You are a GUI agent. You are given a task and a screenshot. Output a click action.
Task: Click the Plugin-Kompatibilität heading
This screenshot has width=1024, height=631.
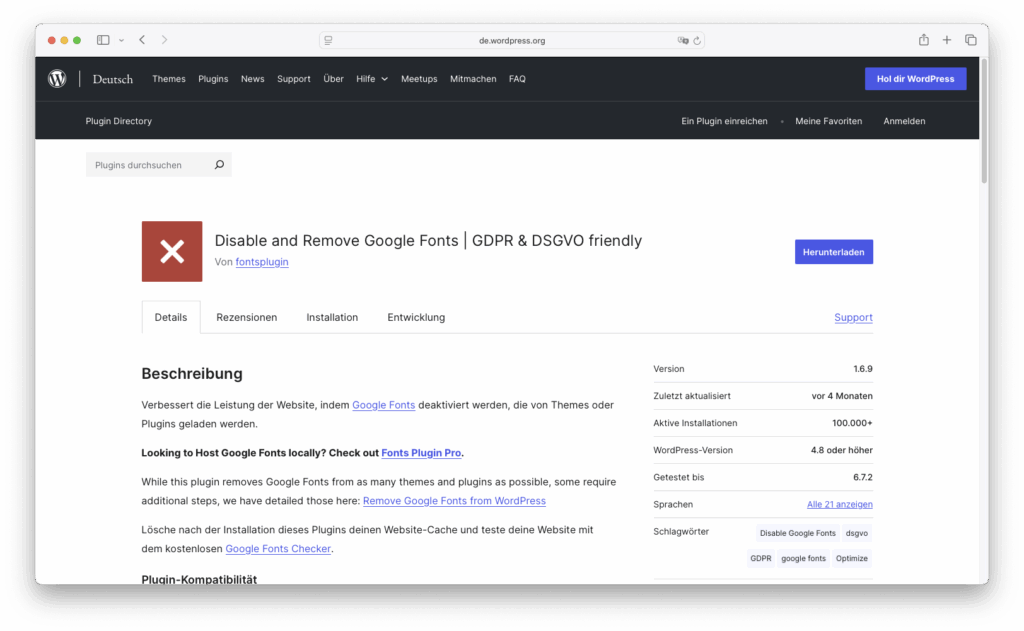199,579
